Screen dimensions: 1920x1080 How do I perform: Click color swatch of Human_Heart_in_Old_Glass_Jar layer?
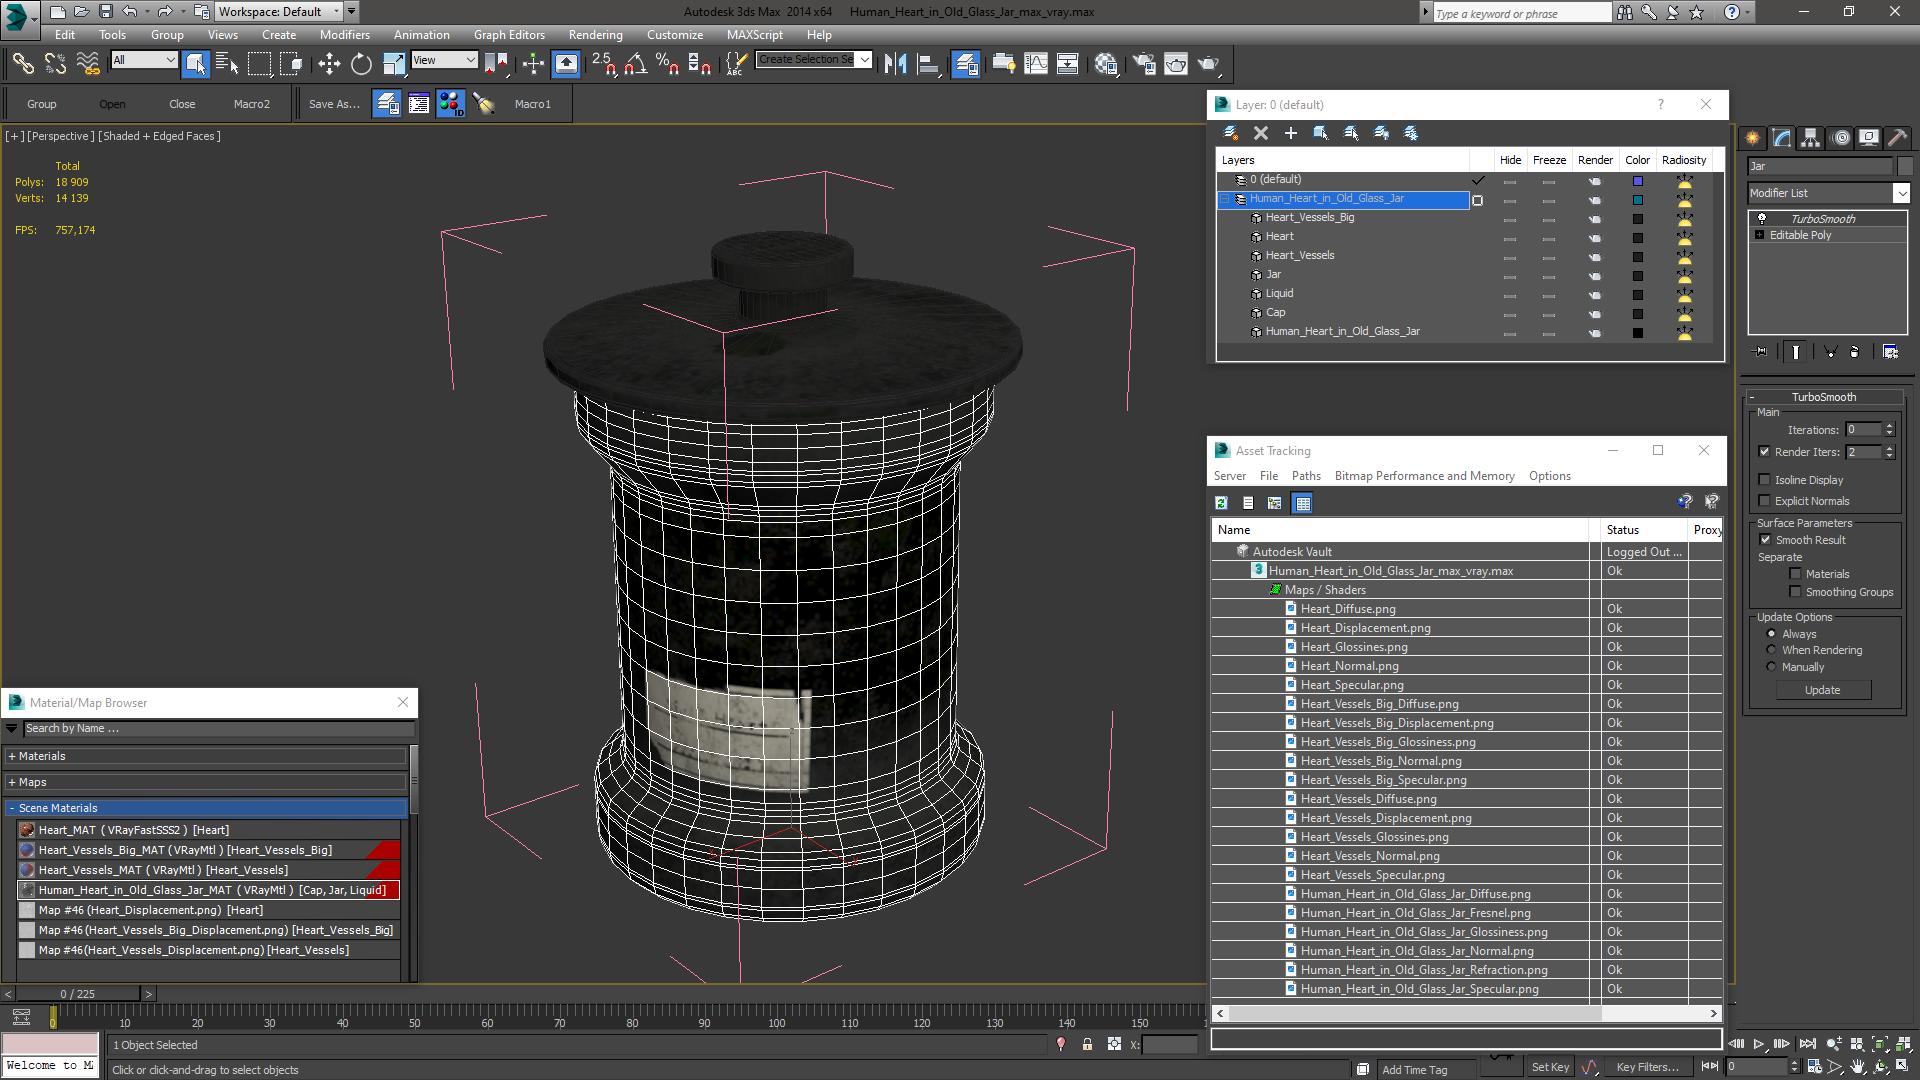[x=1637, y=200]
